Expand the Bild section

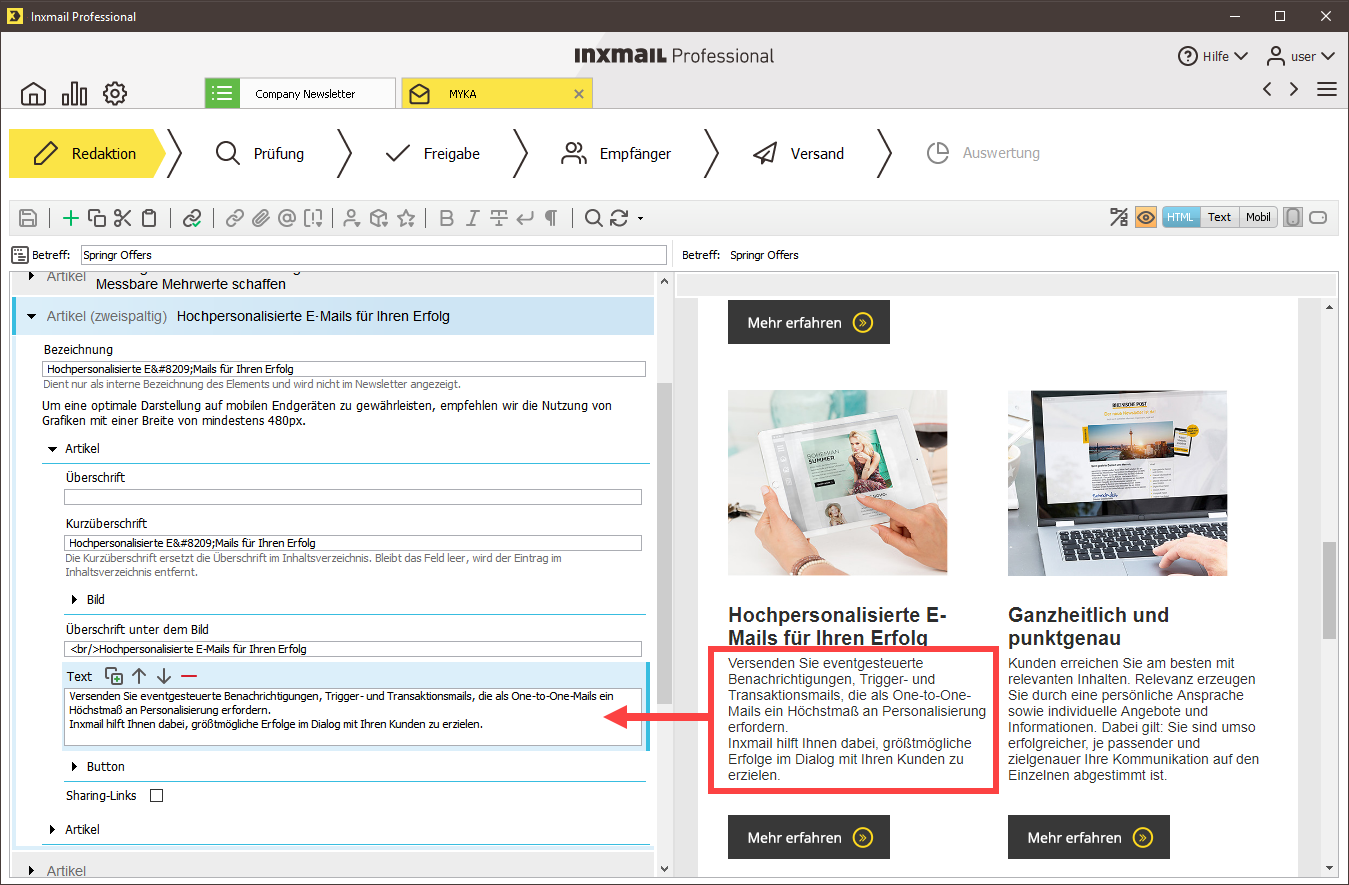tap(74, 600)
